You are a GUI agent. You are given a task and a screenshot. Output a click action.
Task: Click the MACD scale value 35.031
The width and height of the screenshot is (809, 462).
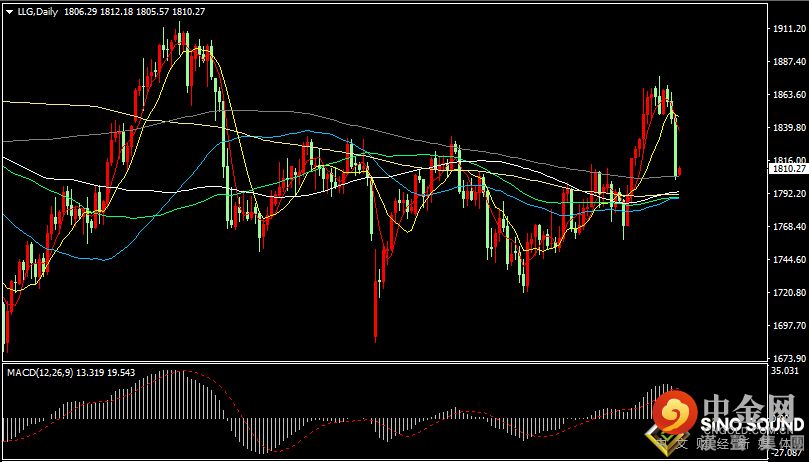(784, 371)
